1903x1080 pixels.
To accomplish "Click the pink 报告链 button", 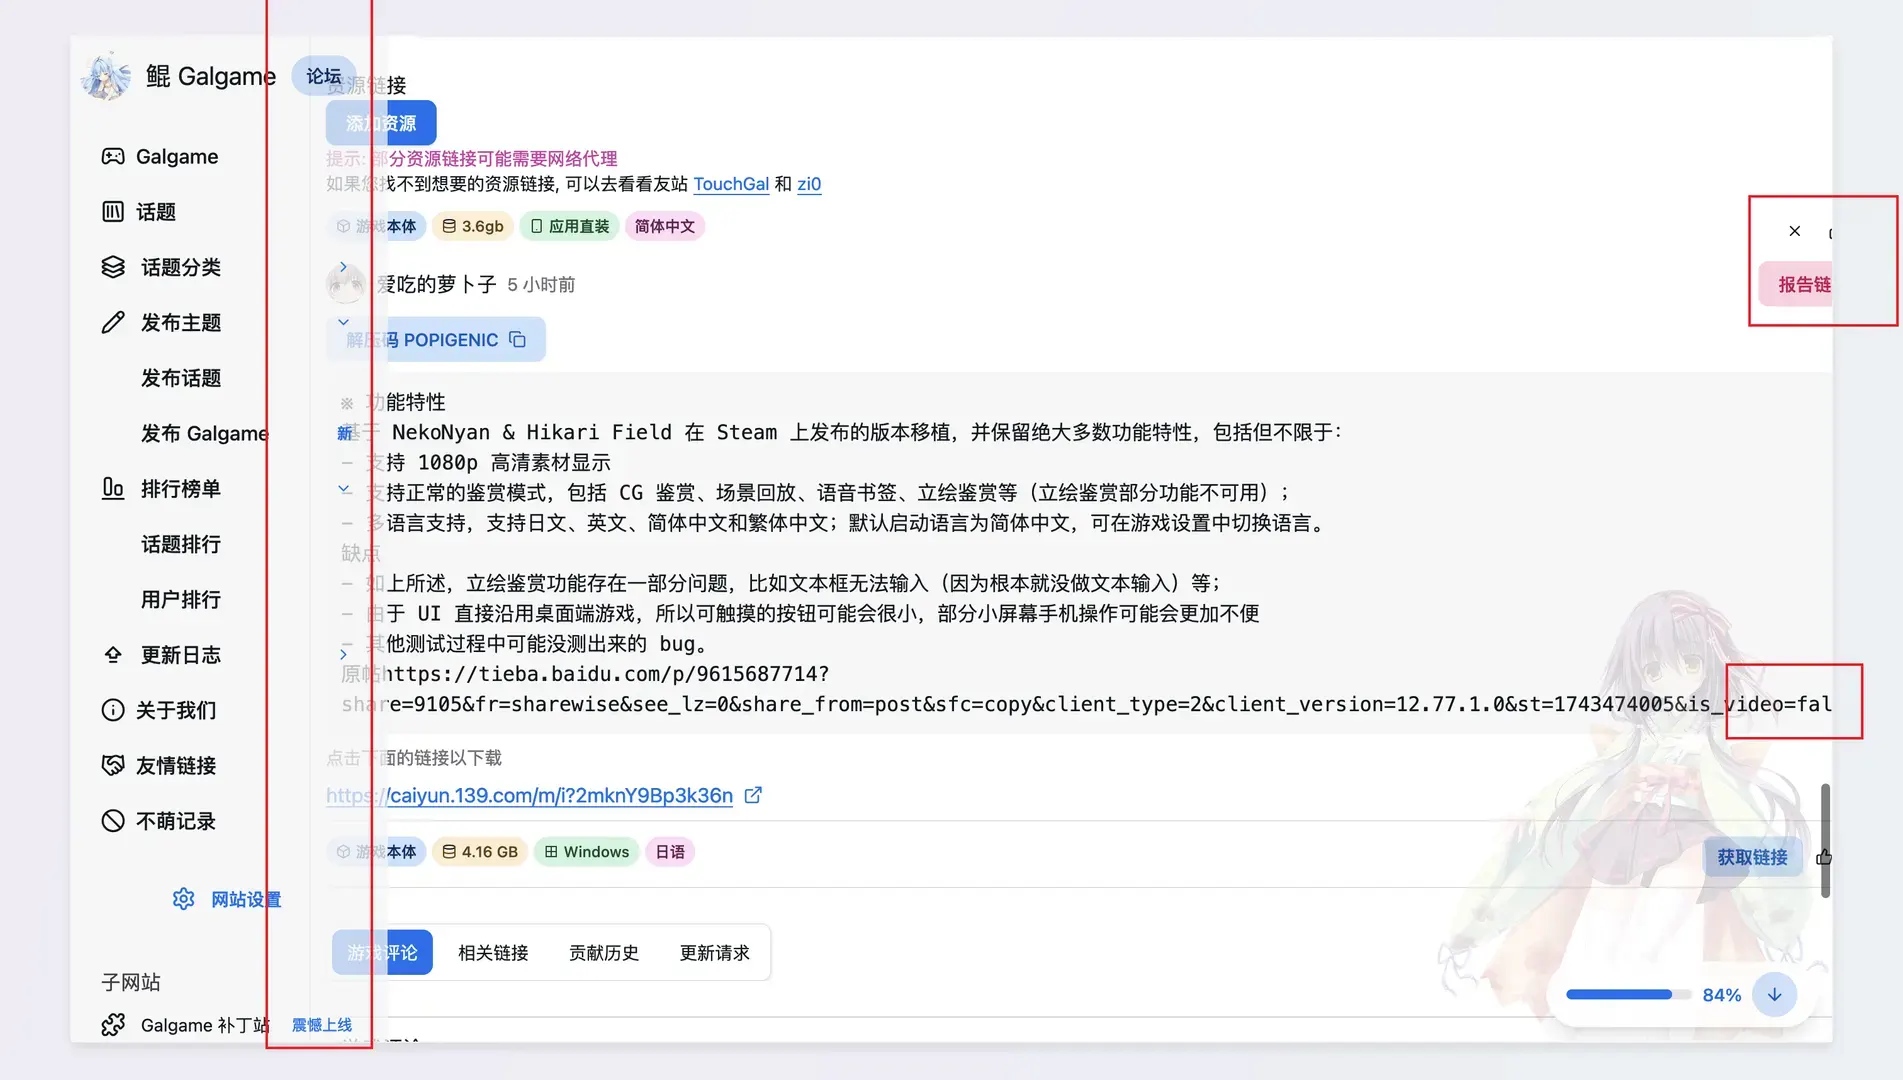I will [x=1798, y=284].
